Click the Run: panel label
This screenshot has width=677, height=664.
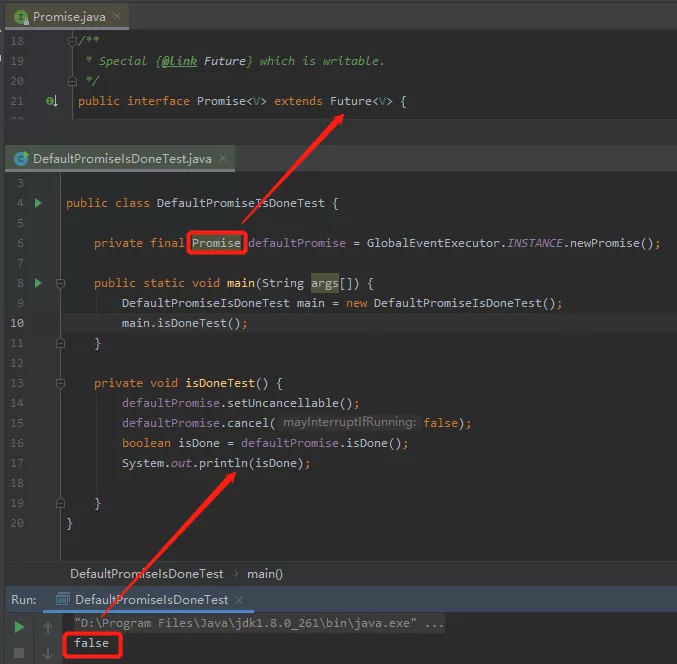coord(24,600)
